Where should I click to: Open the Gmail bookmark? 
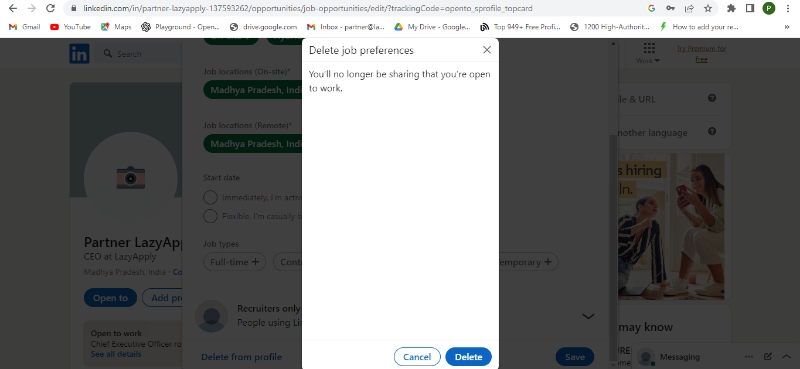[24, 27]
